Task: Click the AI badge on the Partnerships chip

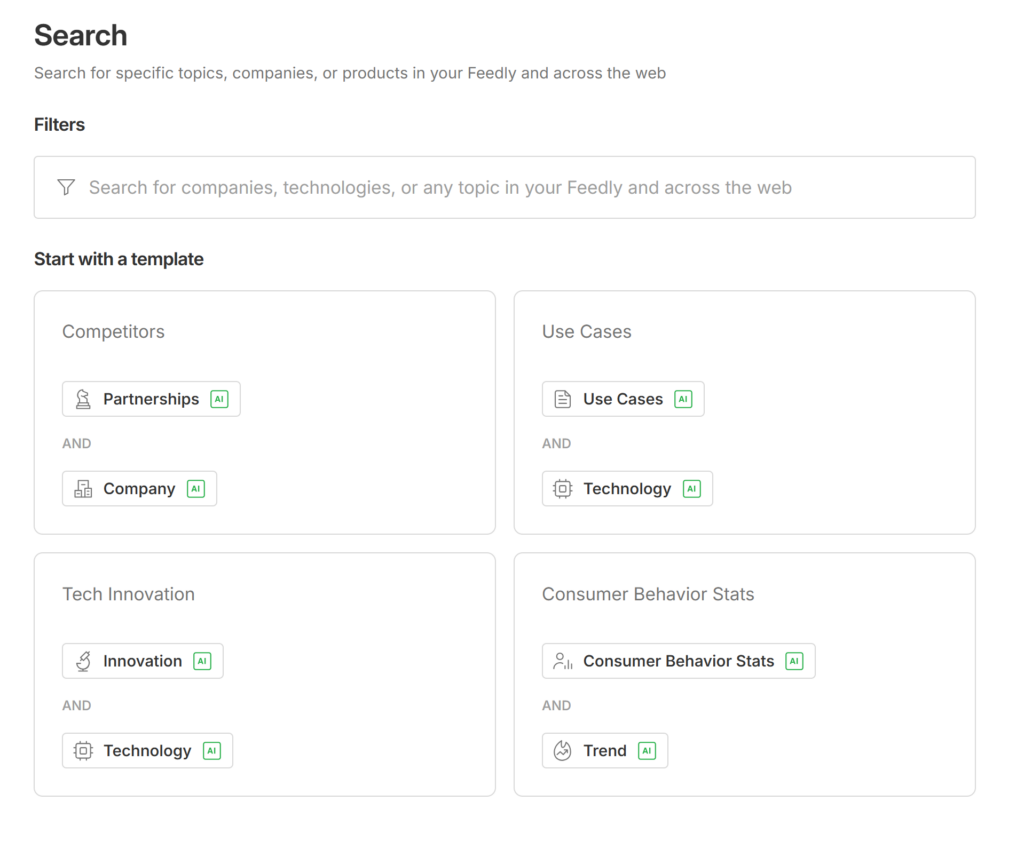Action: coord(219,399)
